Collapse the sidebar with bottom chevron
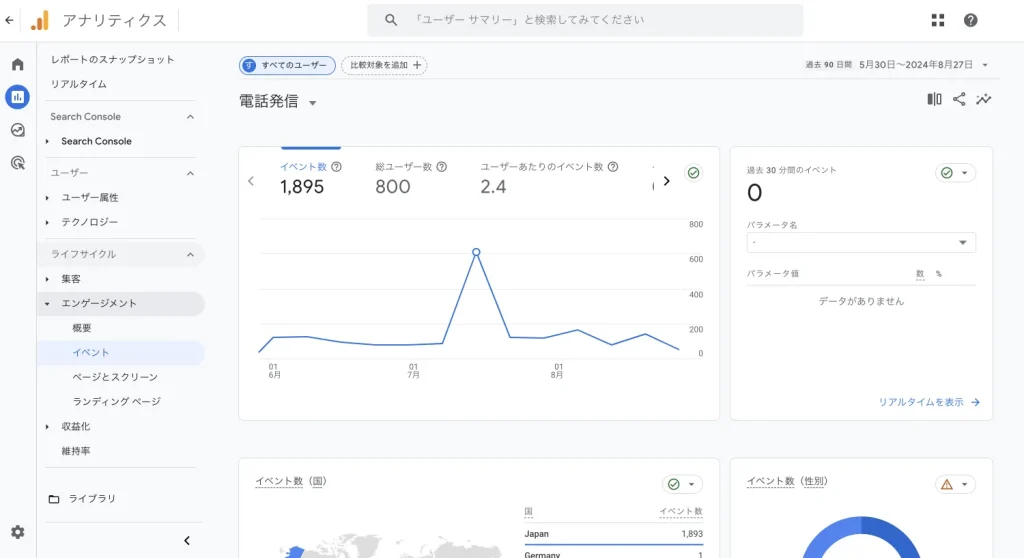This screenshot has width=1024, height=558. coord(187,540)
